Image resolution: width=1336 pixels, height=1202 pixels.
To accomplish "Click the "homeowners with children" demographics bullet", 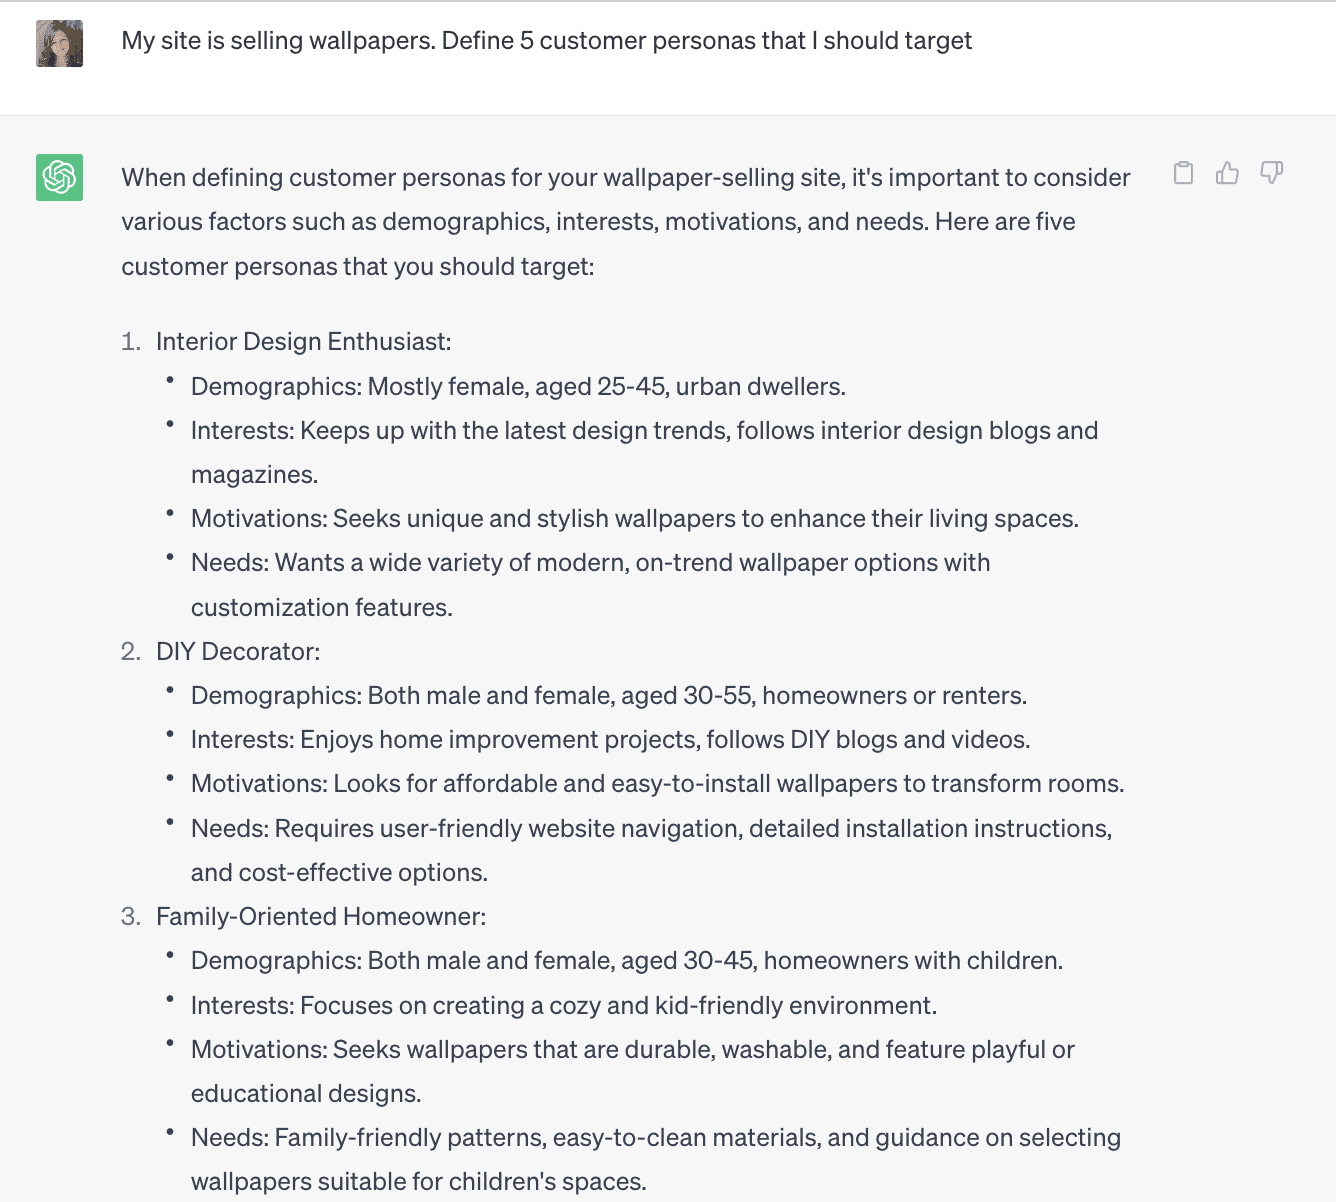I will [x=626, y=961].
